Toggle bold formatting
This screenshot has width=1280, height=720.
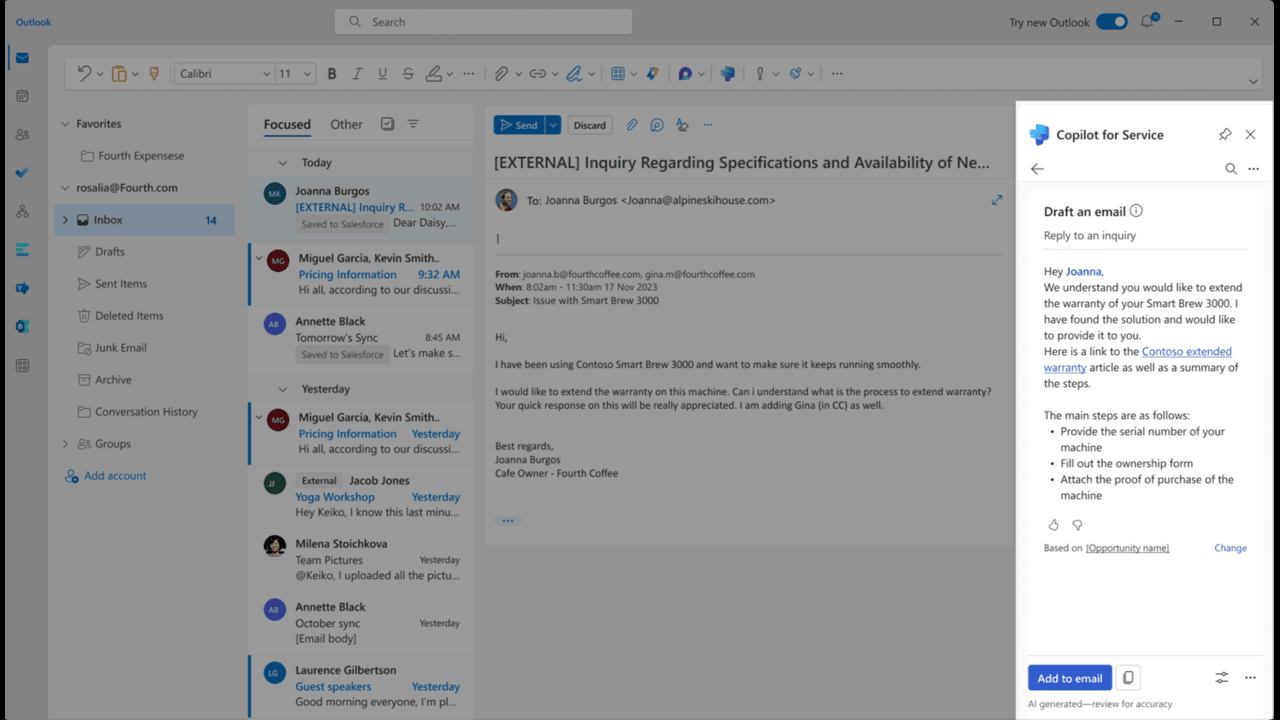[332, 73]
